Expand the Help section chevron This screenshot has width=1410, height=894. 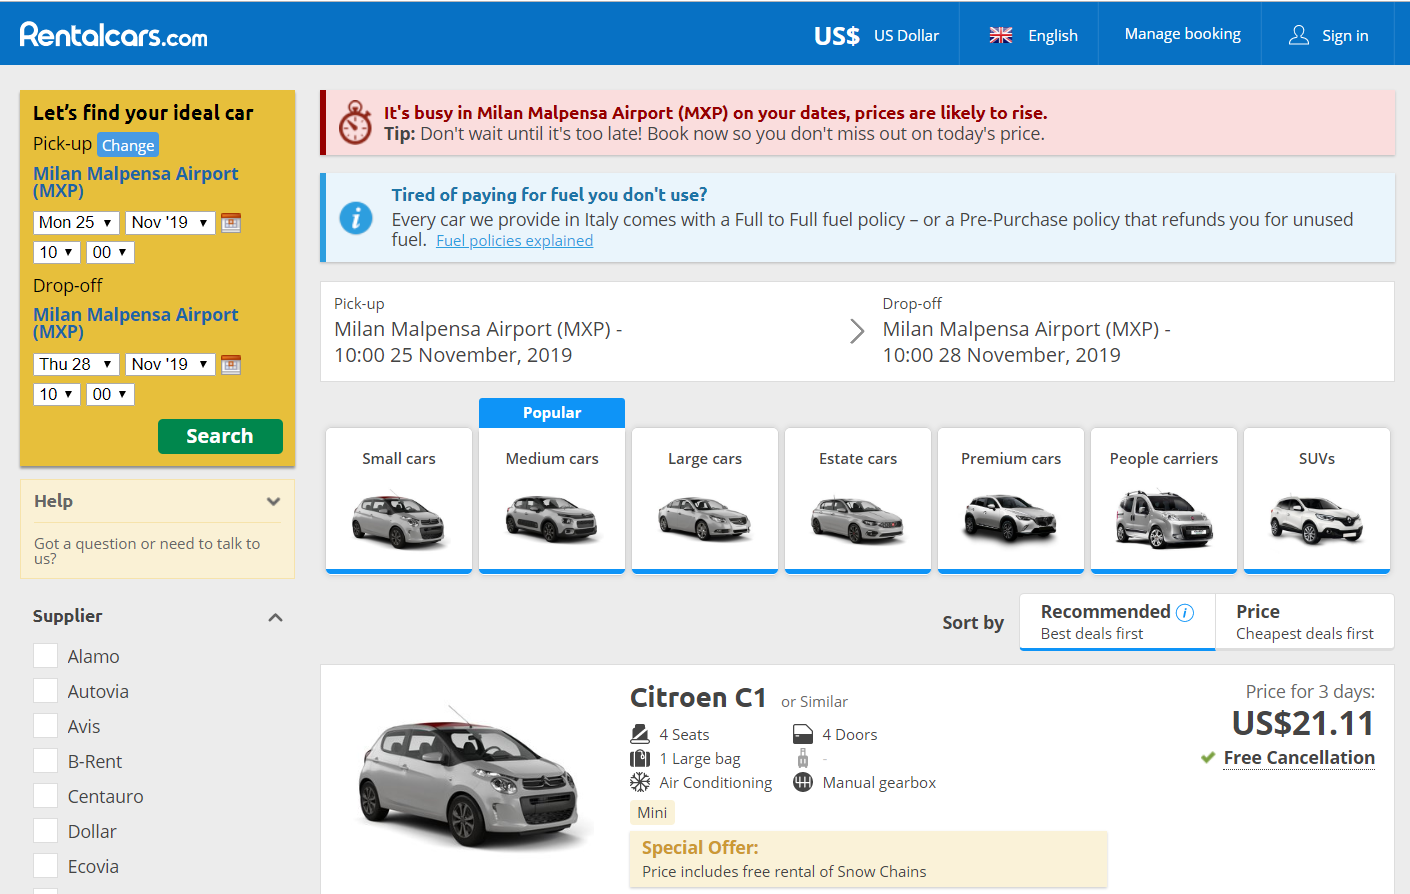(273, 502)
